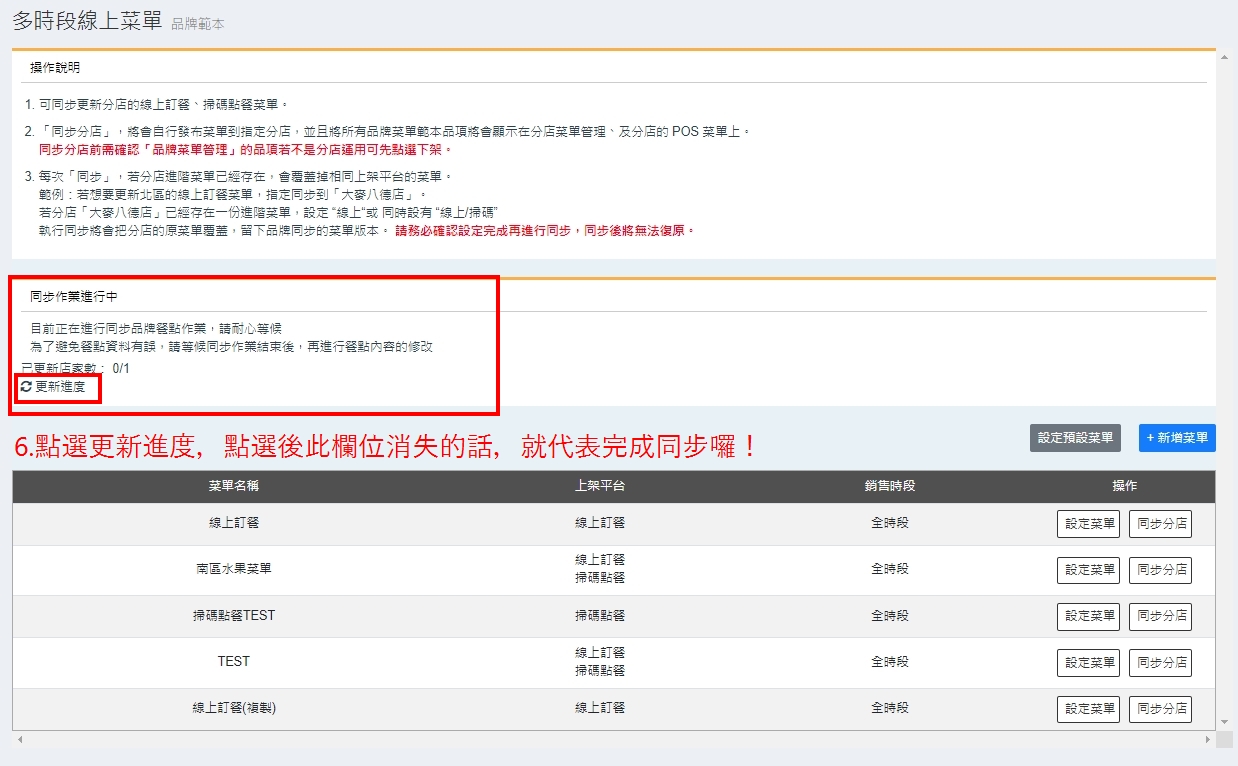Click the vertical scrollbar down arrow
Viewport: 1238px width, 766px height.
point(1224,721)
